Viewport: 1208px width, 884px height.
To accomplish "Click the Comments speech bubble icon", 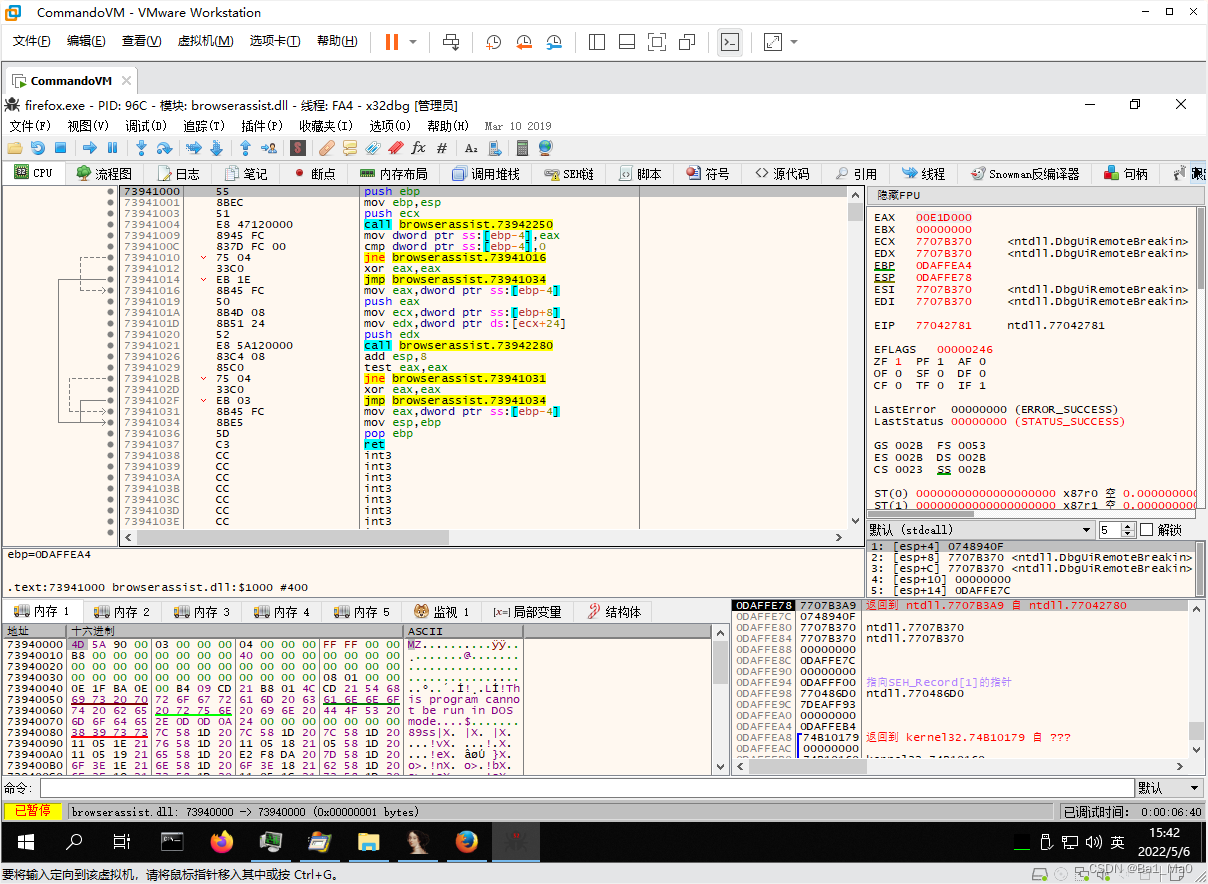I will pyautogui.click(x=350, y=148).
